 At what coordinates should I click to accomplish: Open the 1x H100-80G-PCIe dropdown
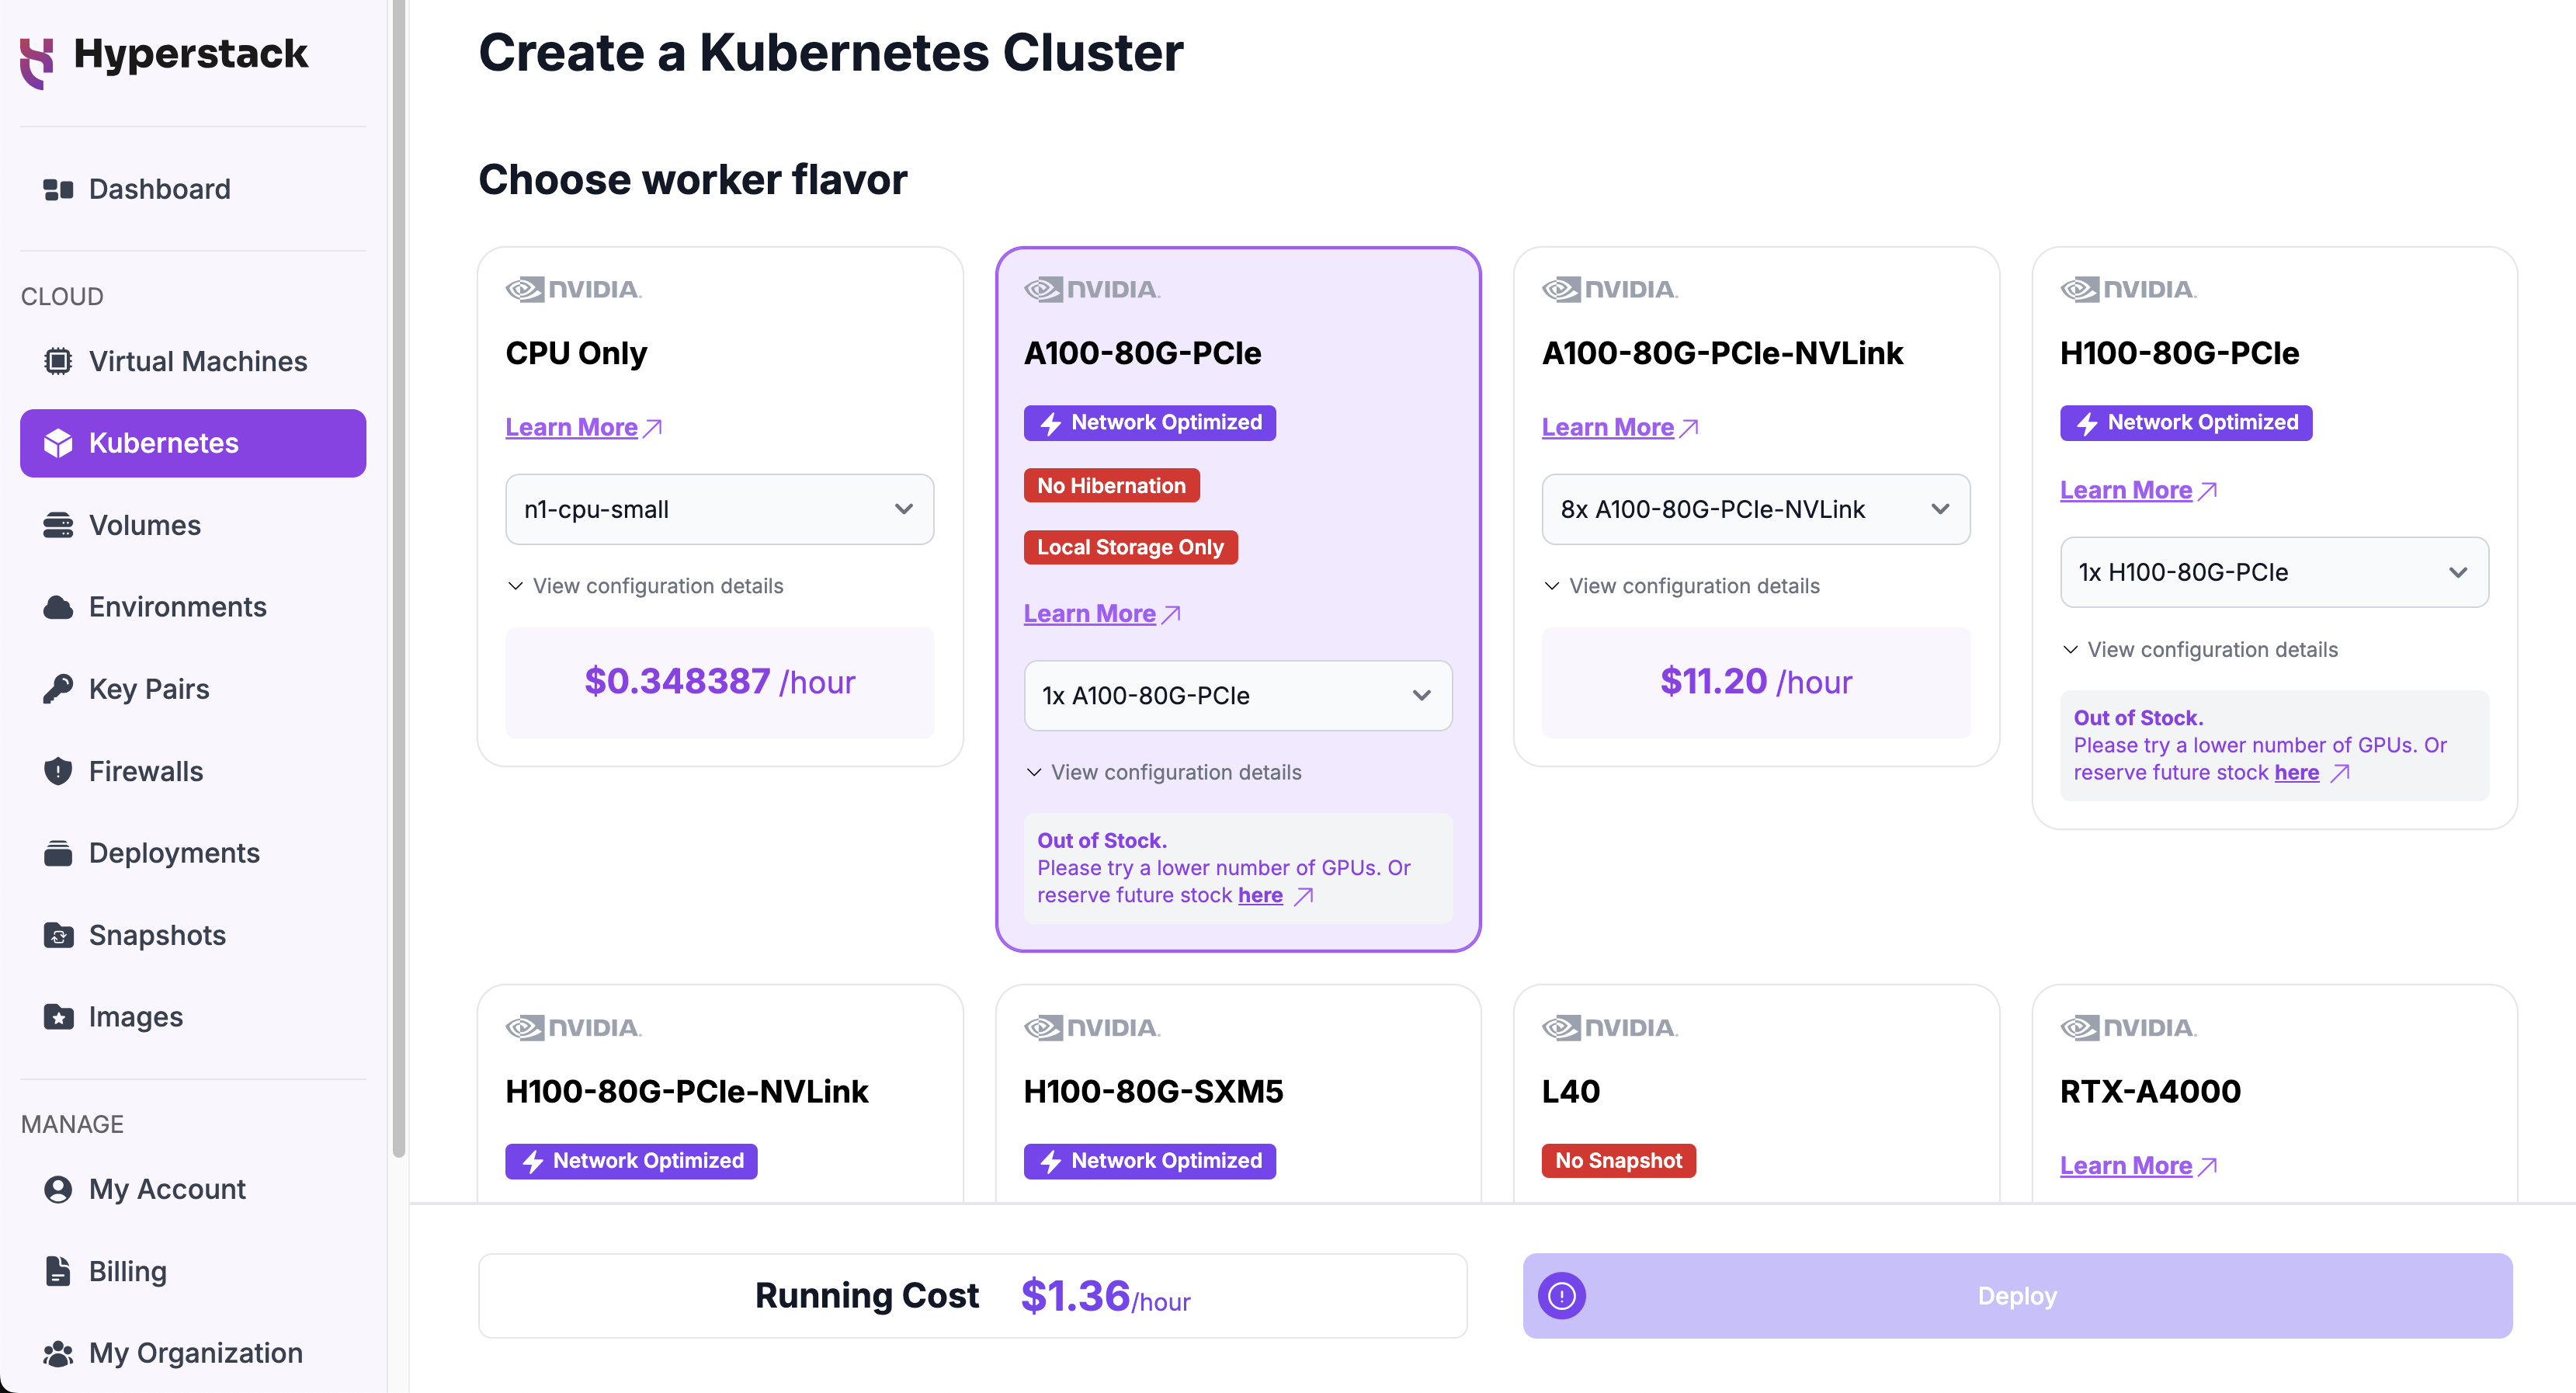[x=2274, y=572]
